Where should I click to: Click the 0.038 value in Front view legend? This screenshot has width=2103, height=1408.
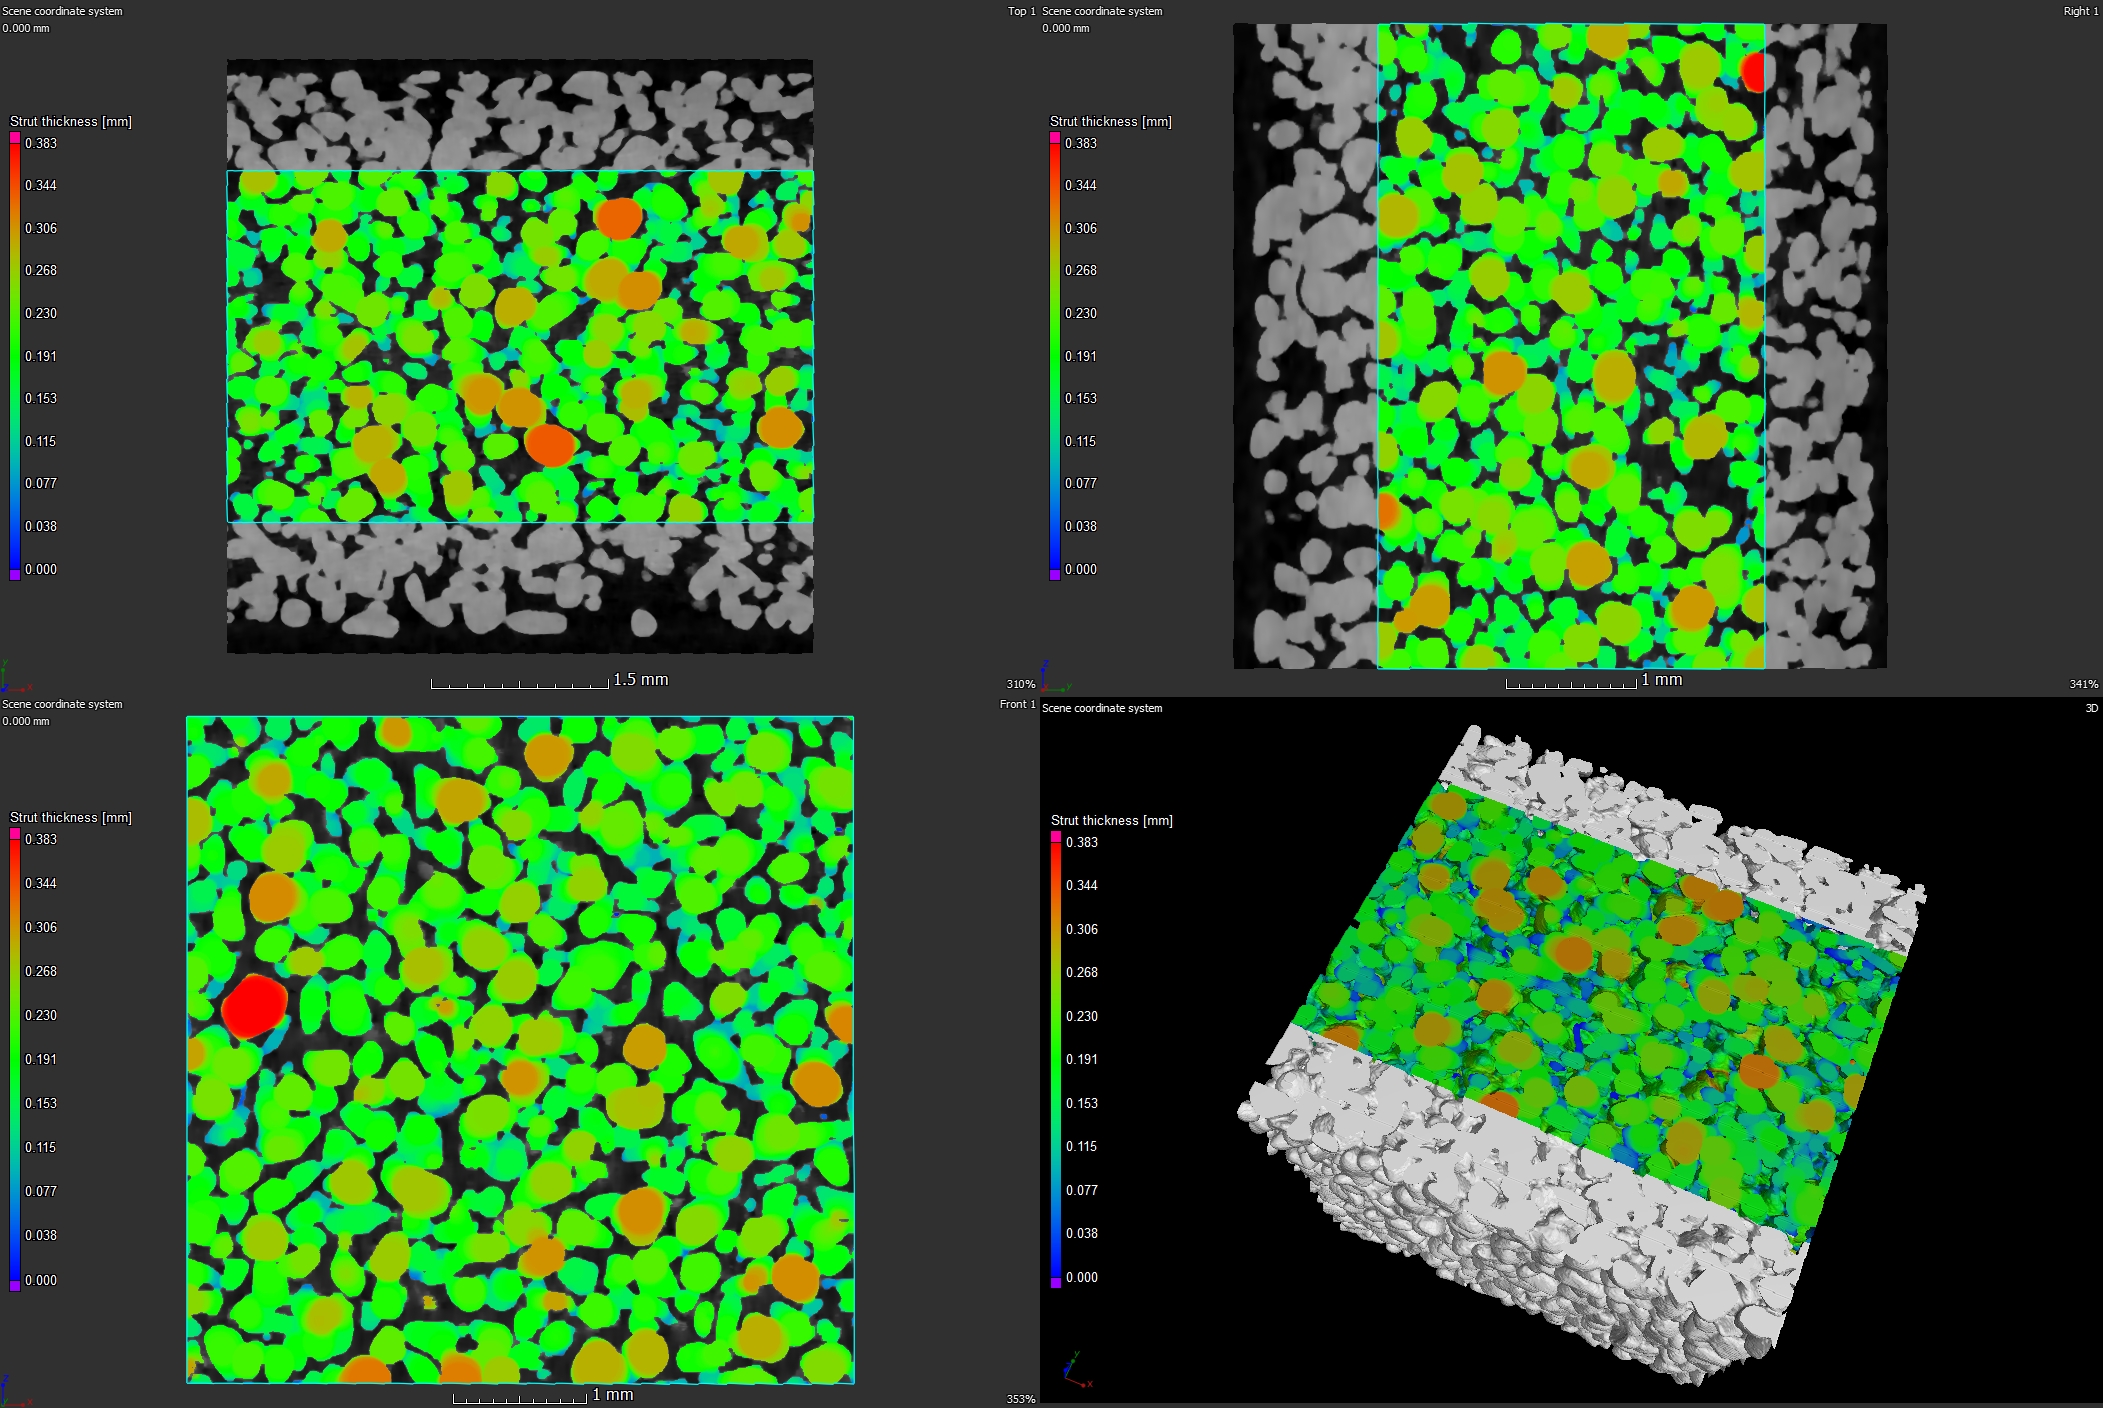pos(41,1235)
